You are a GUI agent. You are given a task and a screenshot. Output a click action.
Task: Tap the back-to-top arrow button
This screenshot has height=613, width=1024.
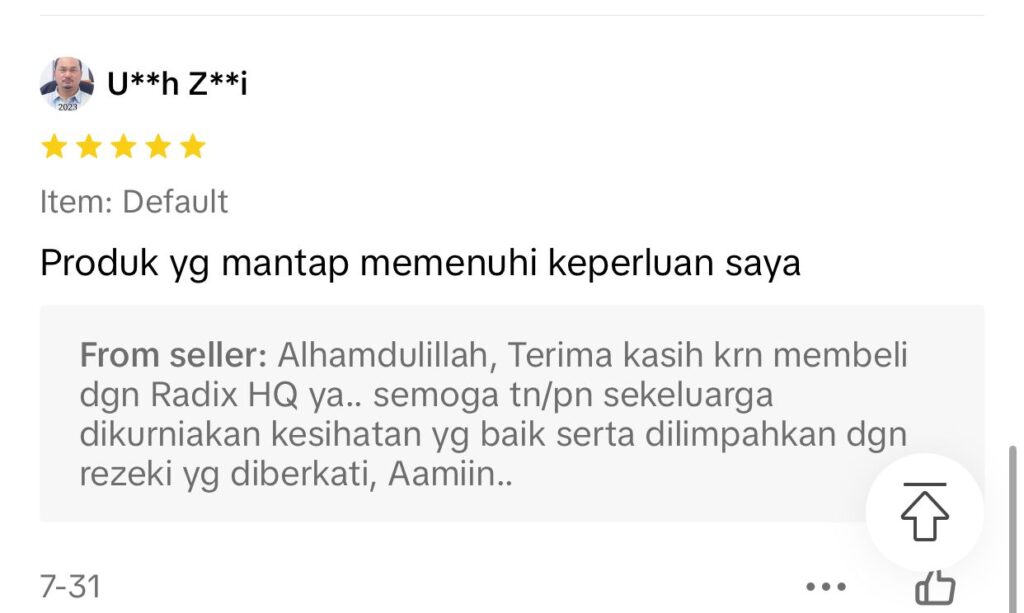pos(925,512)
